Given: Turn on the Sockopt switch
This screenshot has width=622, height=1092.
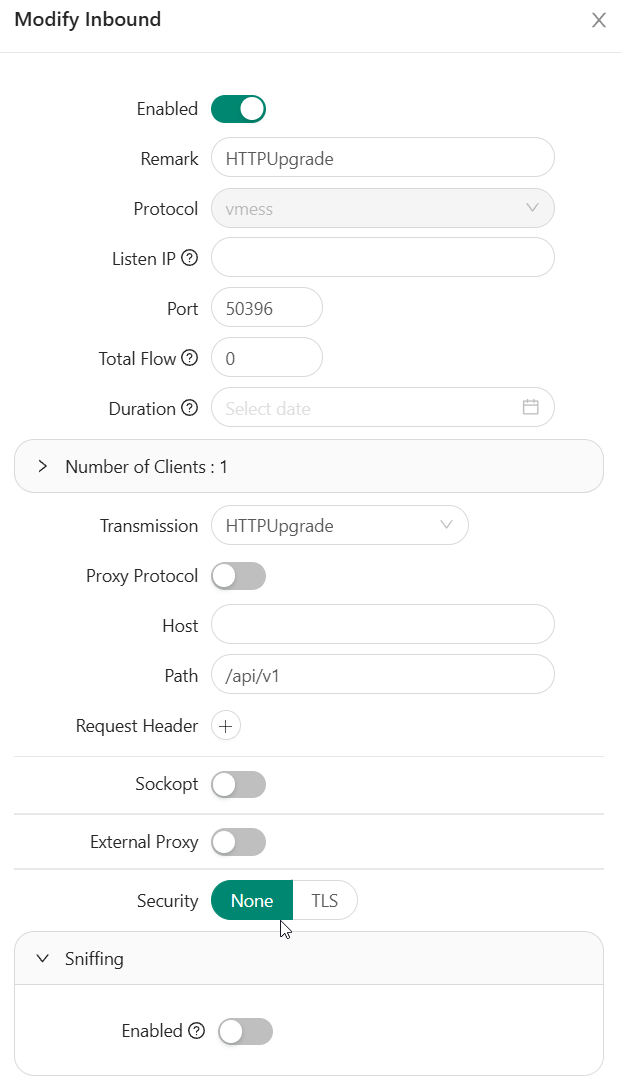Looking at the screenshot, I should (x=238, y=784).
